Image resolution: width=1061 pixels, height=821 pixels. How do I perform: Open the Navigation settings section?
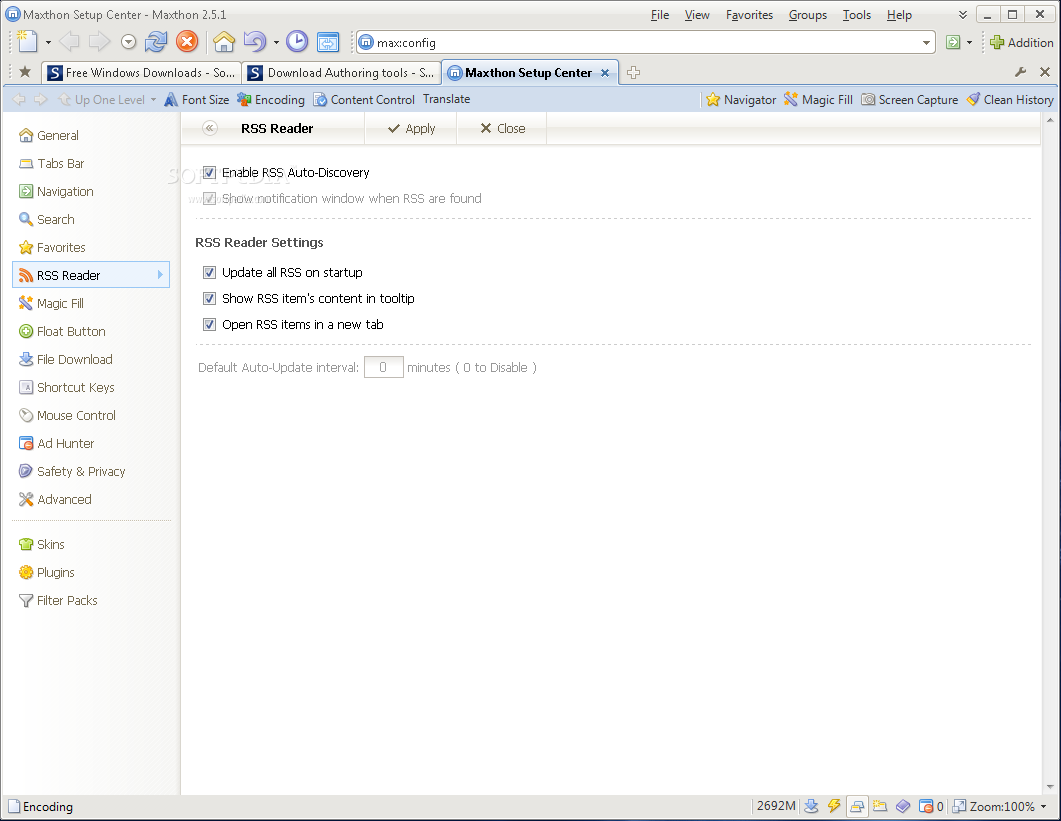point(91,192)
